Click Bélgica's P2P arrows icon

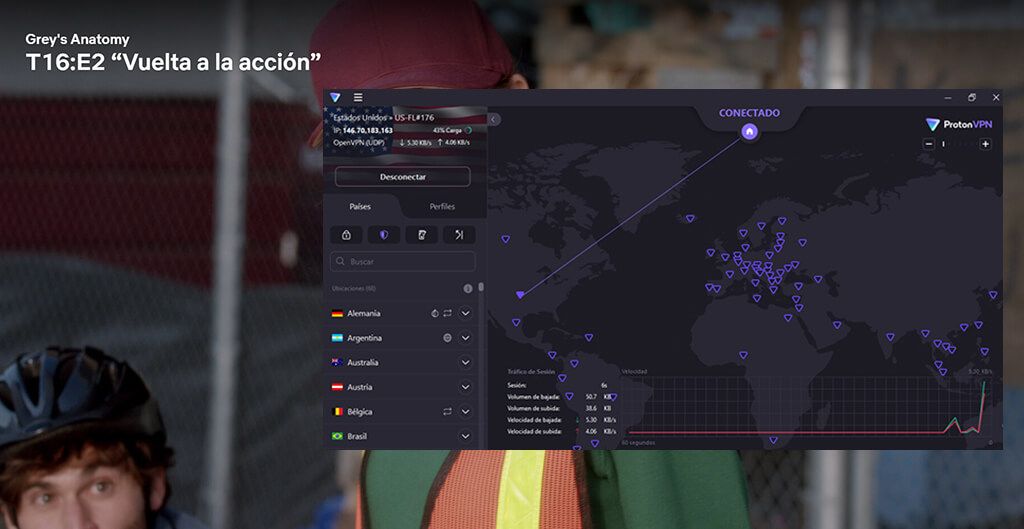click(x=447, y=411)
